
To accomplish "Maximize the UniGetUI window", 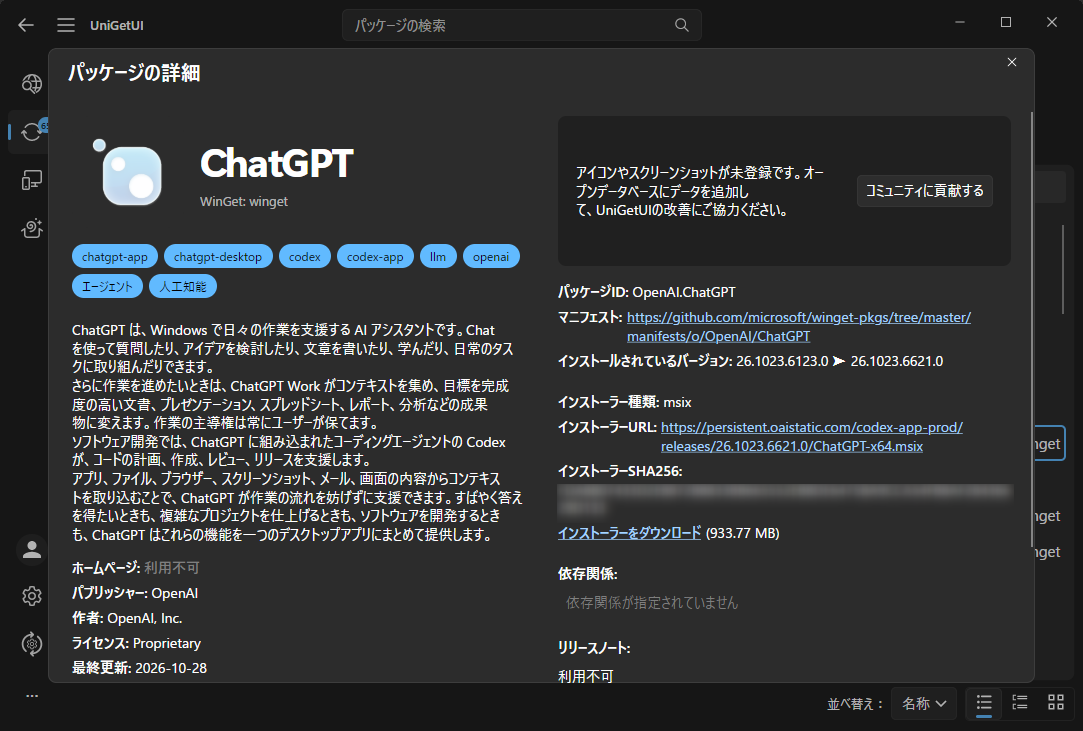I will click(1006, 23).
